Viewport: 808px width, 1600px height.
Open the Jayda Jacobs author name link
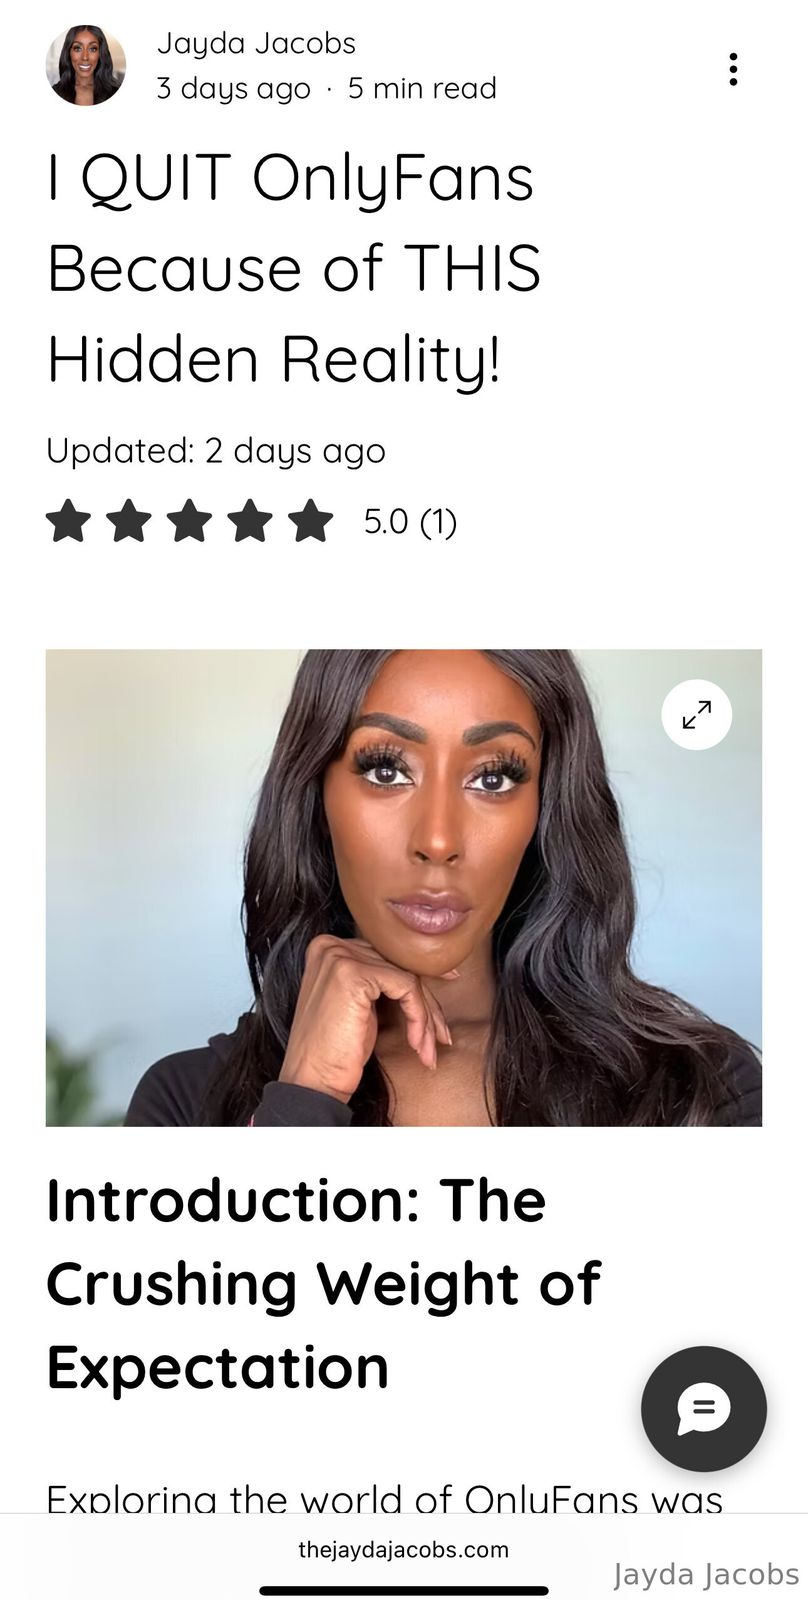point(256,44)
